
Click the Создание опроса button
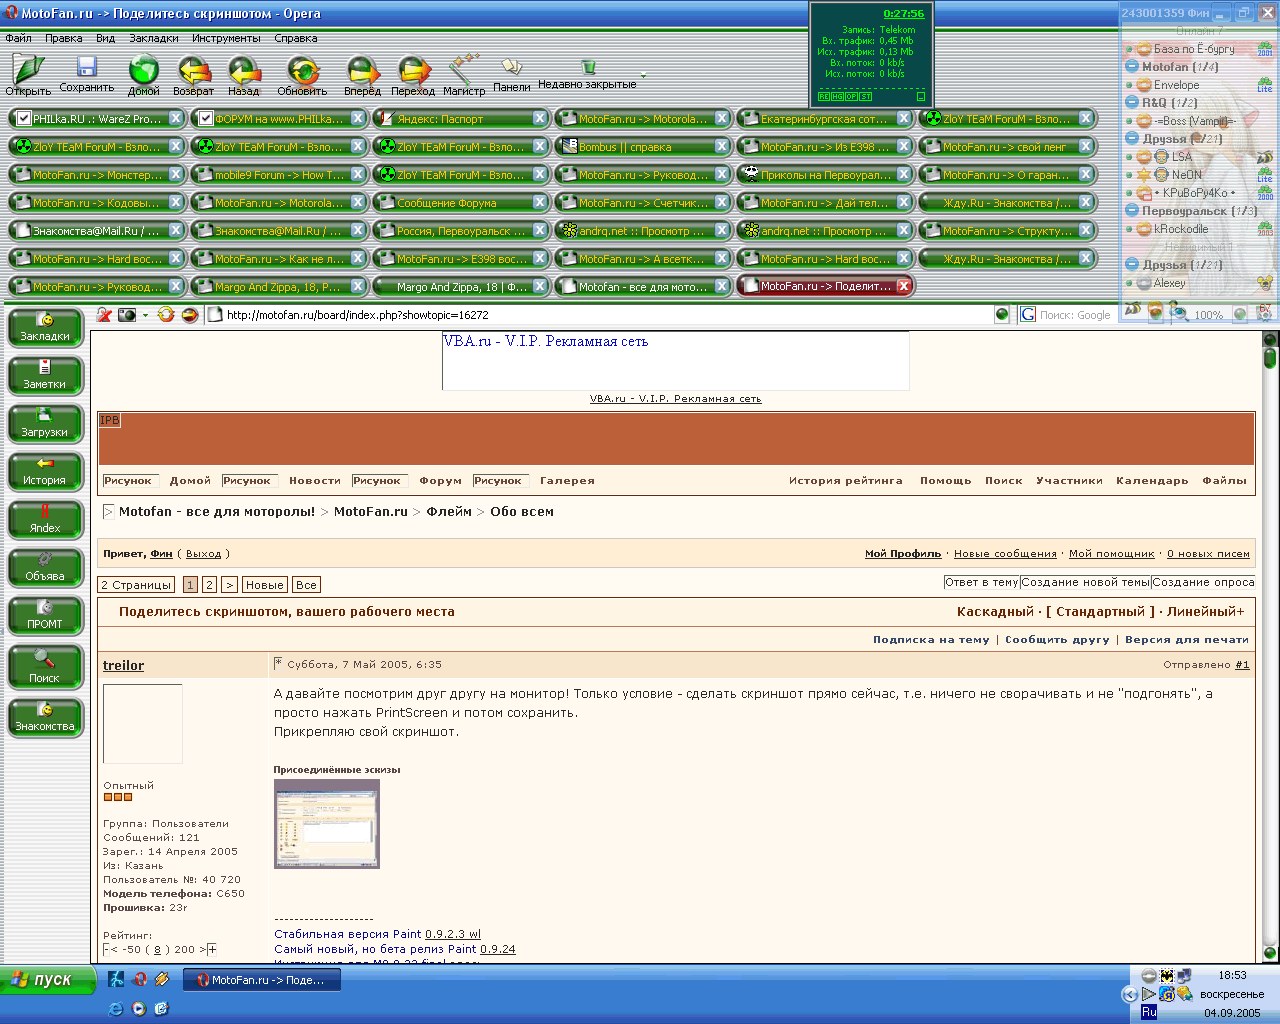tap(1204, 582)
